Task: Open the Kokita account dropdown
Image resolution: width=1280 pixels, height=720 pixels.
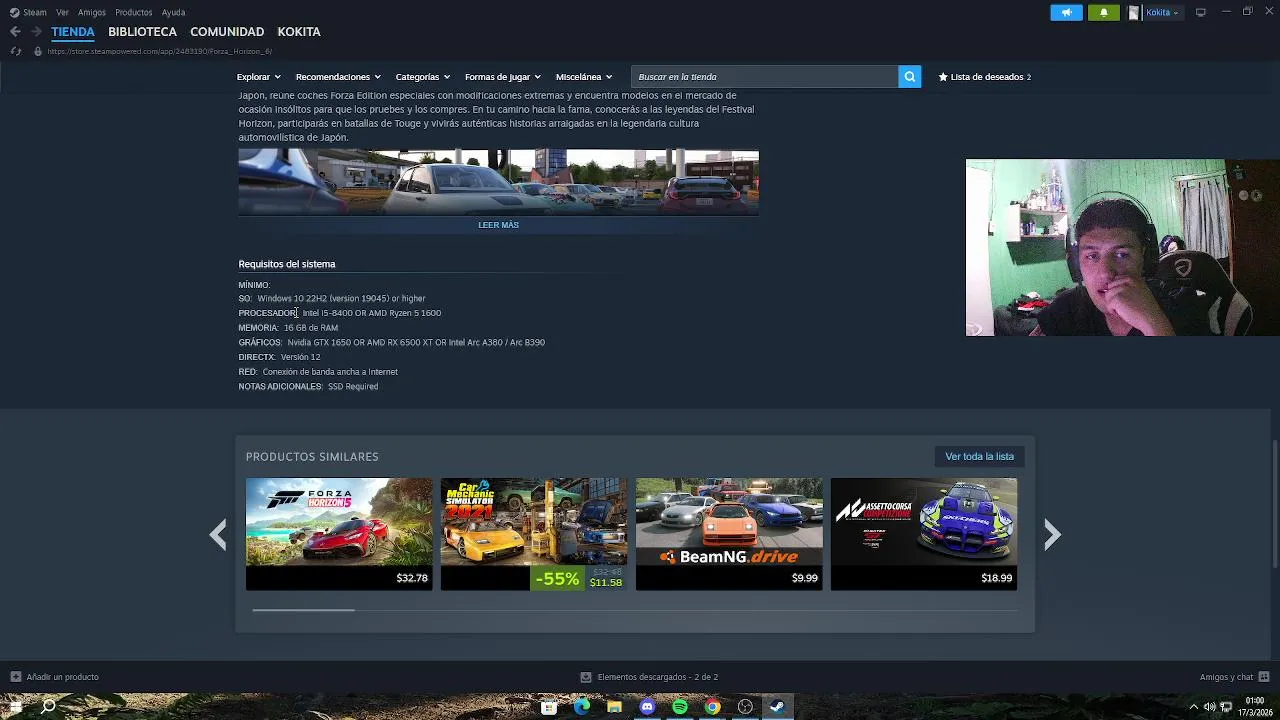Action: pyautogui.click(x=1162, y=12)
